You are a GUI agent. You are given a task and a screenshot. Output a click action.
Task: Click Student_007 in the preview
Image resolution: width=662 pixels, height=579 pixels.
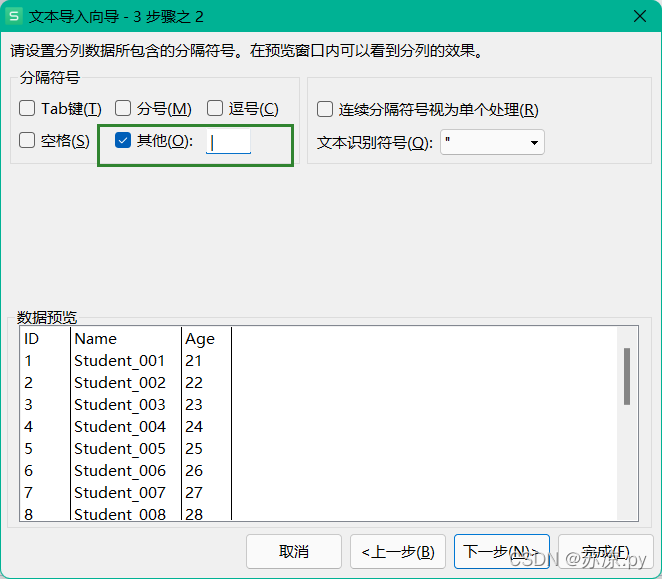coord(120,493)
